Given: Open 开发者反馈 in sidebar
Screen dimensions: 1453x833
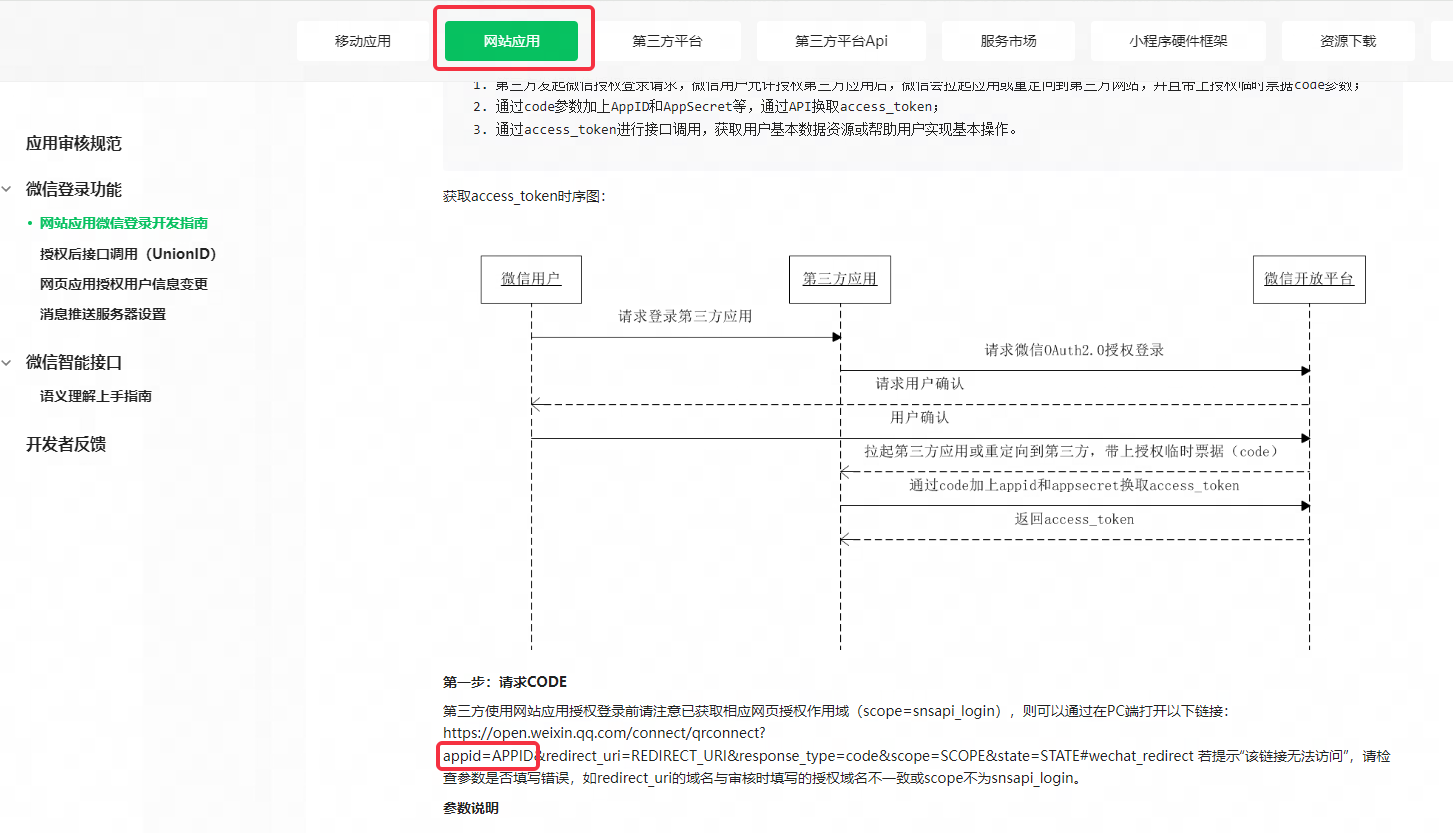Looking at the screenshot, I should pyautogui.click(x=66, y=444).
